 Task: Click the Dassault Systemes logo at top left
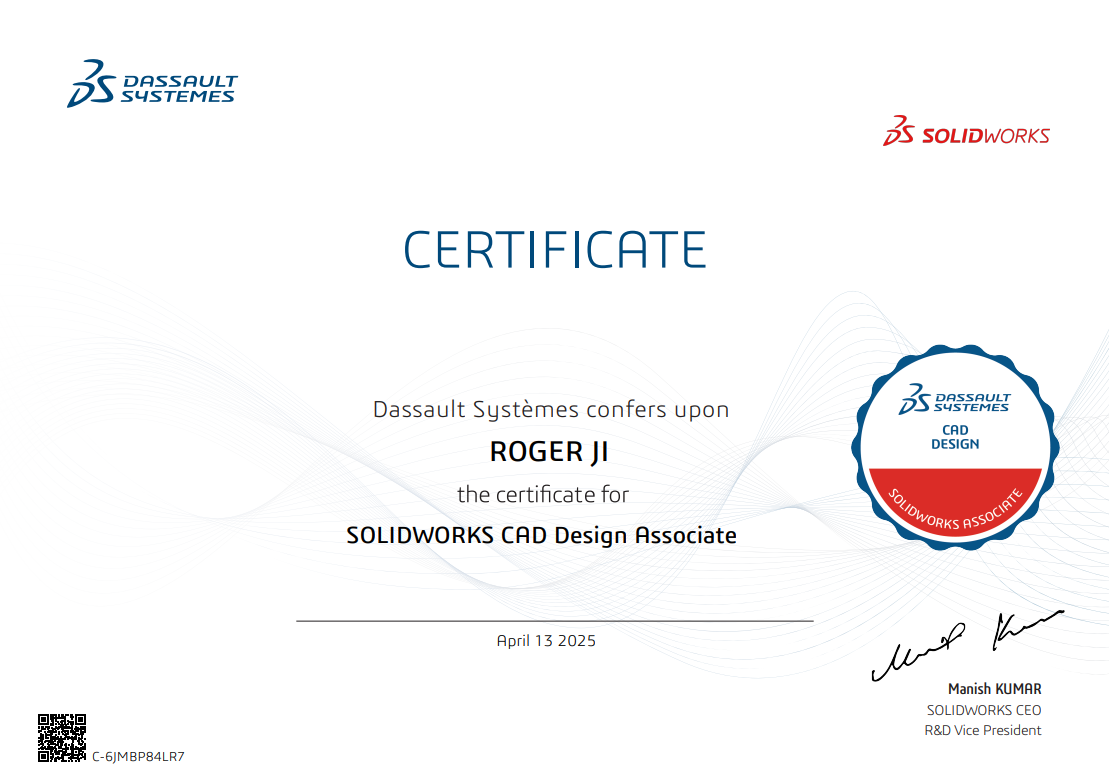pos(152,83)
